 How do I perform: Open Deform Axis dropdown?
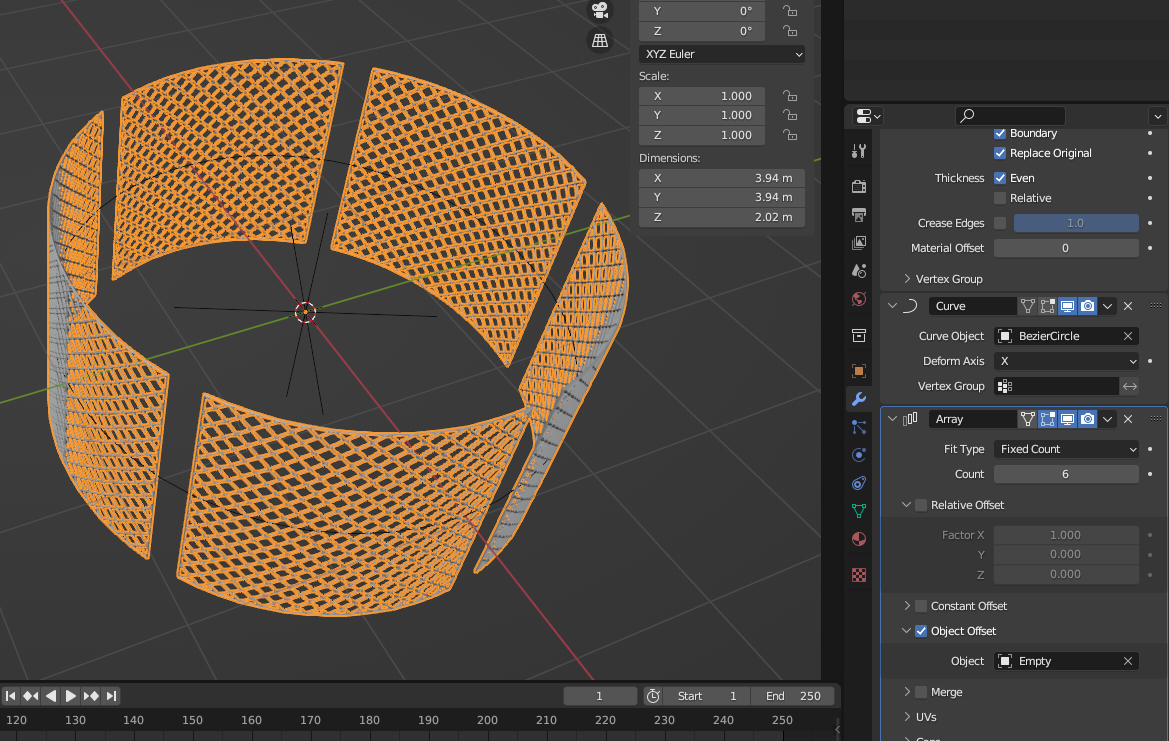click(1066, 361)
